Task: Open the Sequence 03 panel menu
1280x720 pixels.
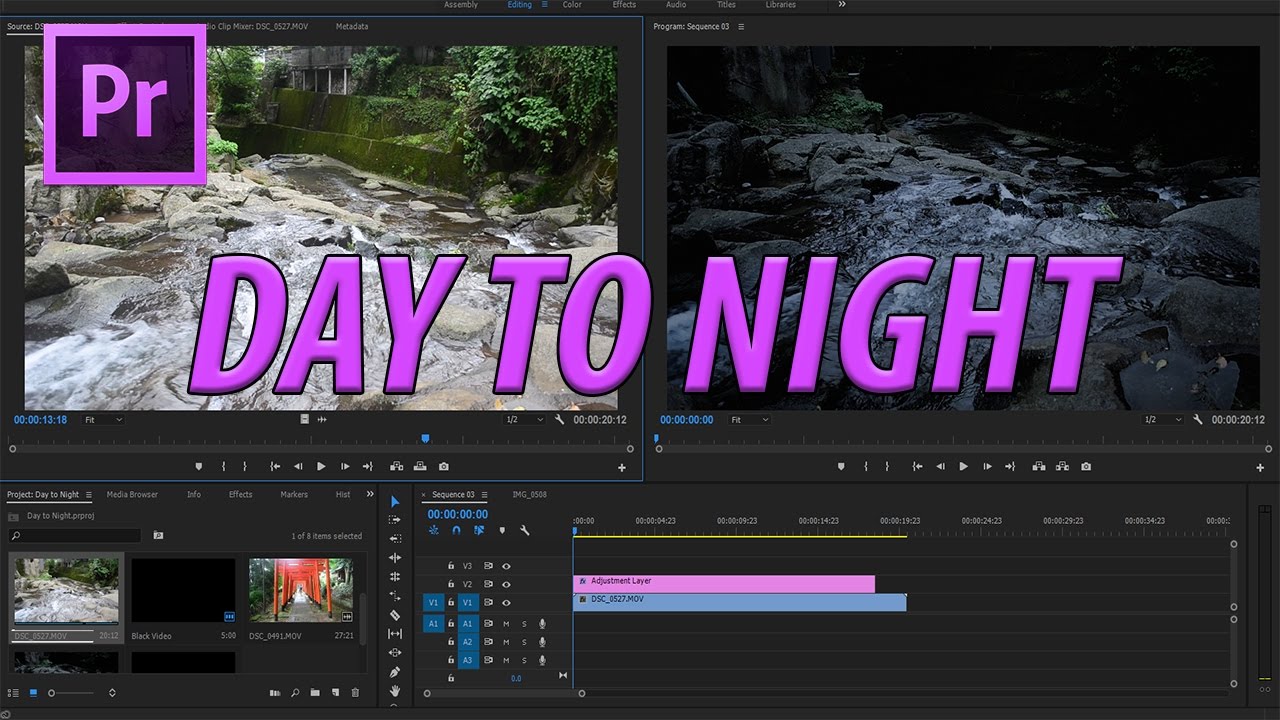Action: click(x=484, y=494)
